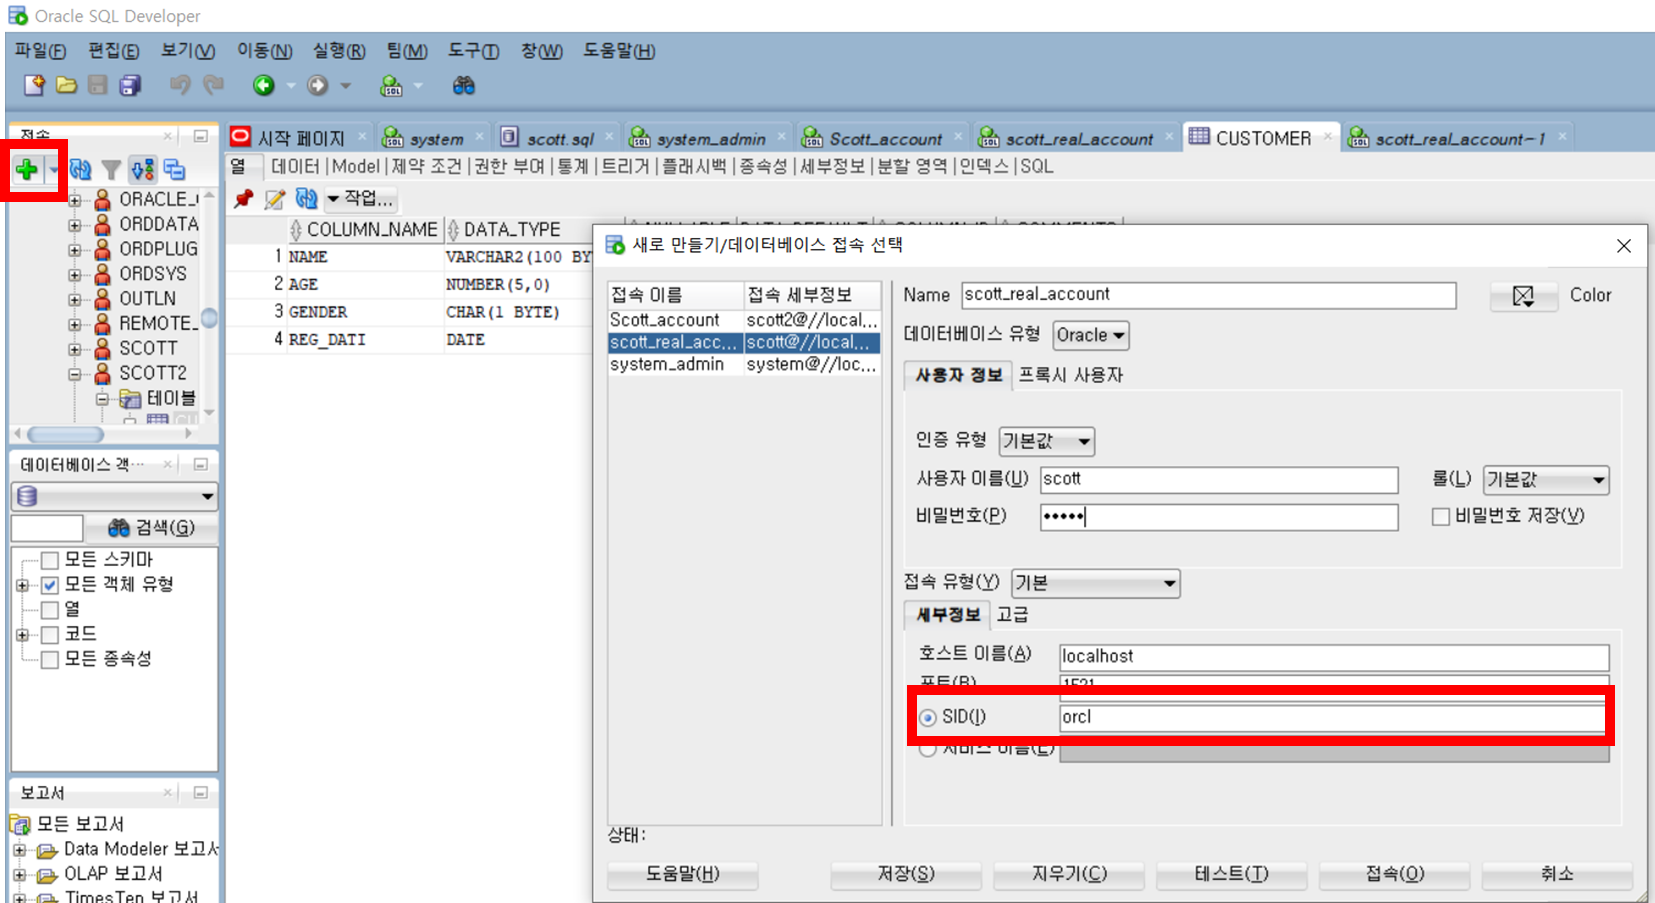The image size is (1655, 903).
Task: Click the binoculars Find DB Object icon
Action: pos(463,86)
